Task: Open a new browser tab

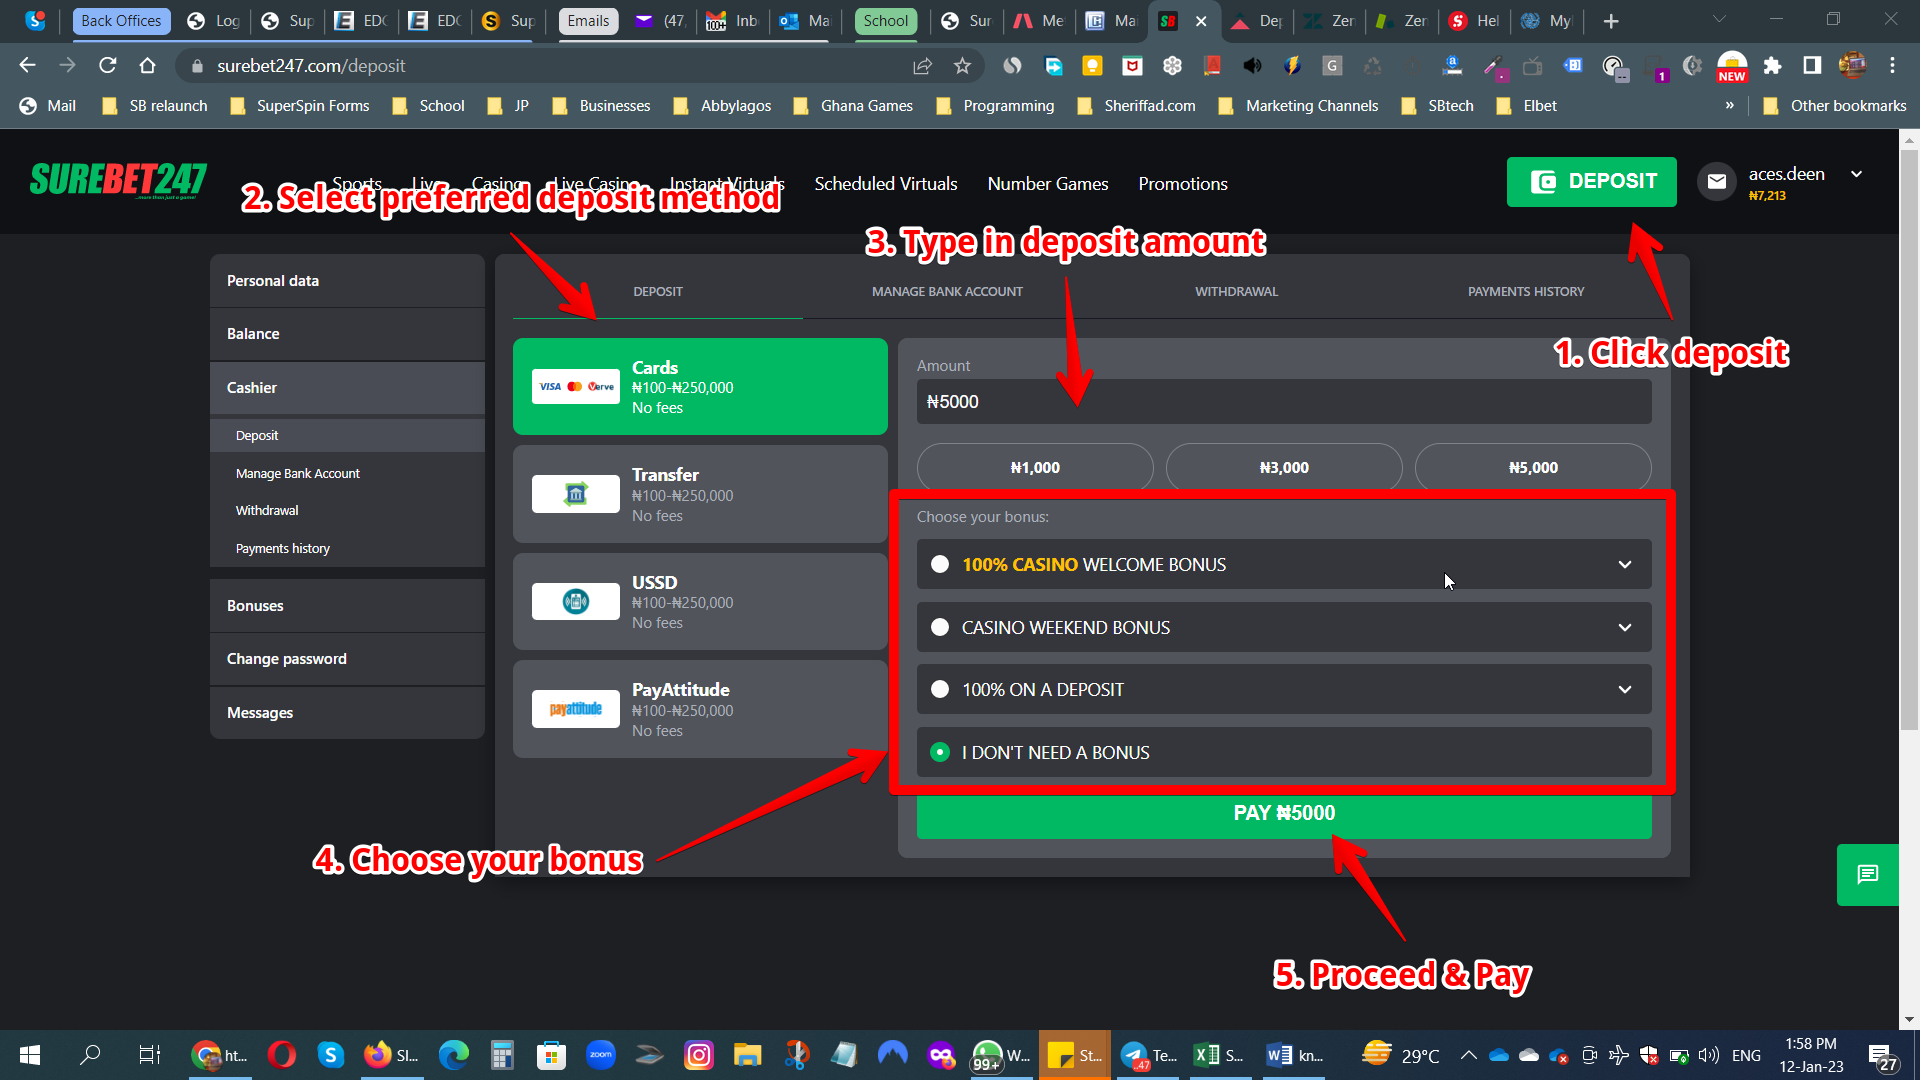Action: (x=1610, y=21)
